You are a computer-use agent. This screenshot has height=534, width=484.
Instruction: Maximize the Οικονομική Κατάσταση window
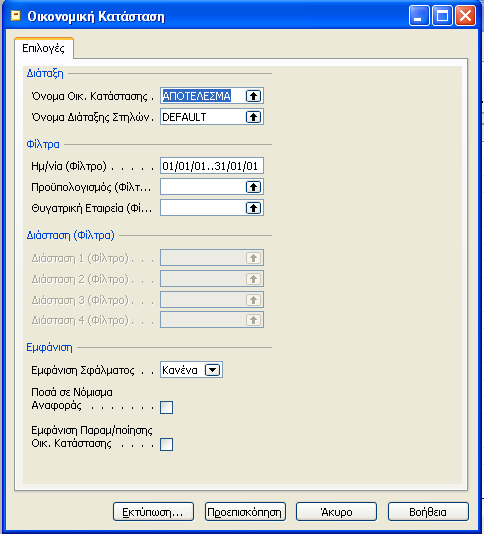(x=442, y=15)
